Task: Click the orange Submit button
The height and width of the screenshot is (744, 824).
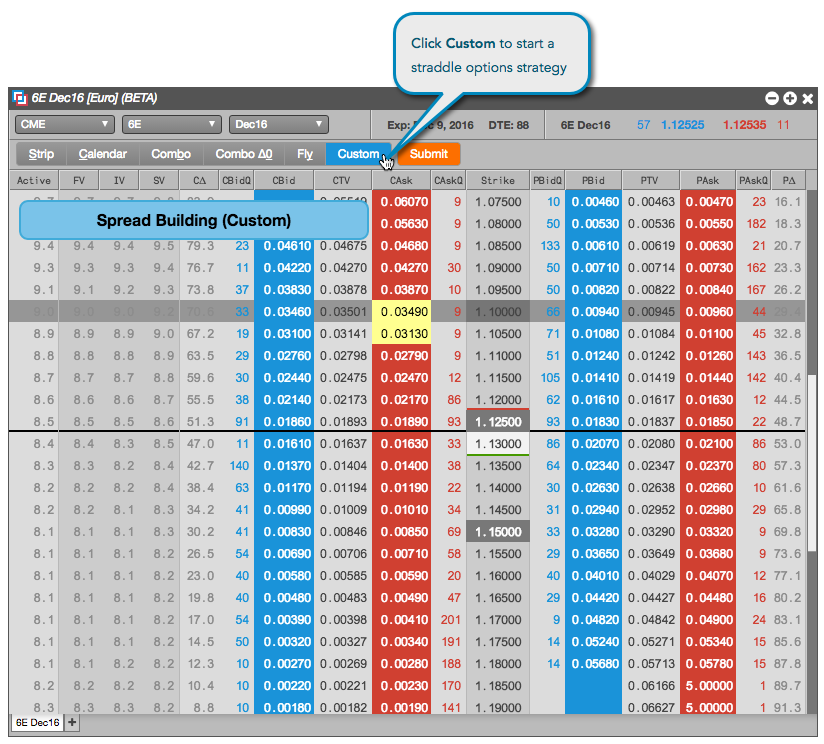Action: click(x=429, y=154)
